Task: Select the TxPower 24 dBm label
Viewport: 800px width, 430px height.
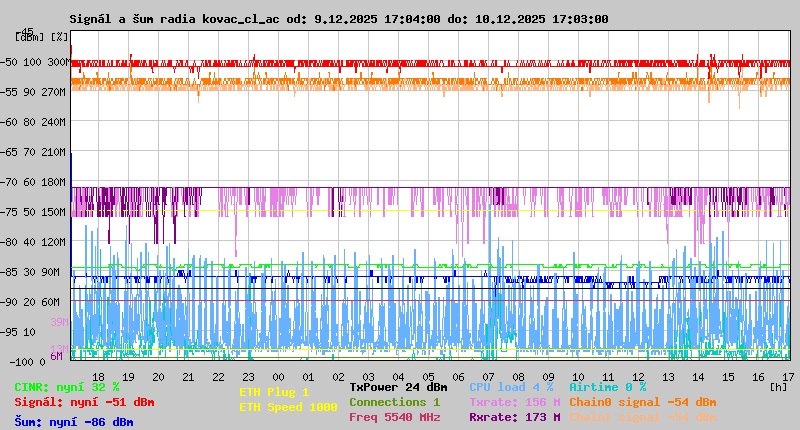Action: point(398,386)
